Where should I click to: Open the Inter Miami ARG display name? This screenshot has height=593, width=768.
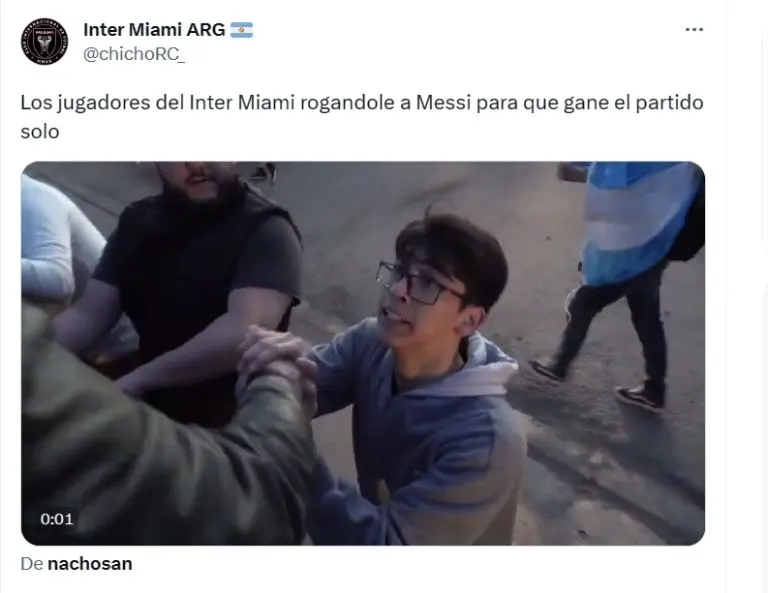click(x=154, y=30)
